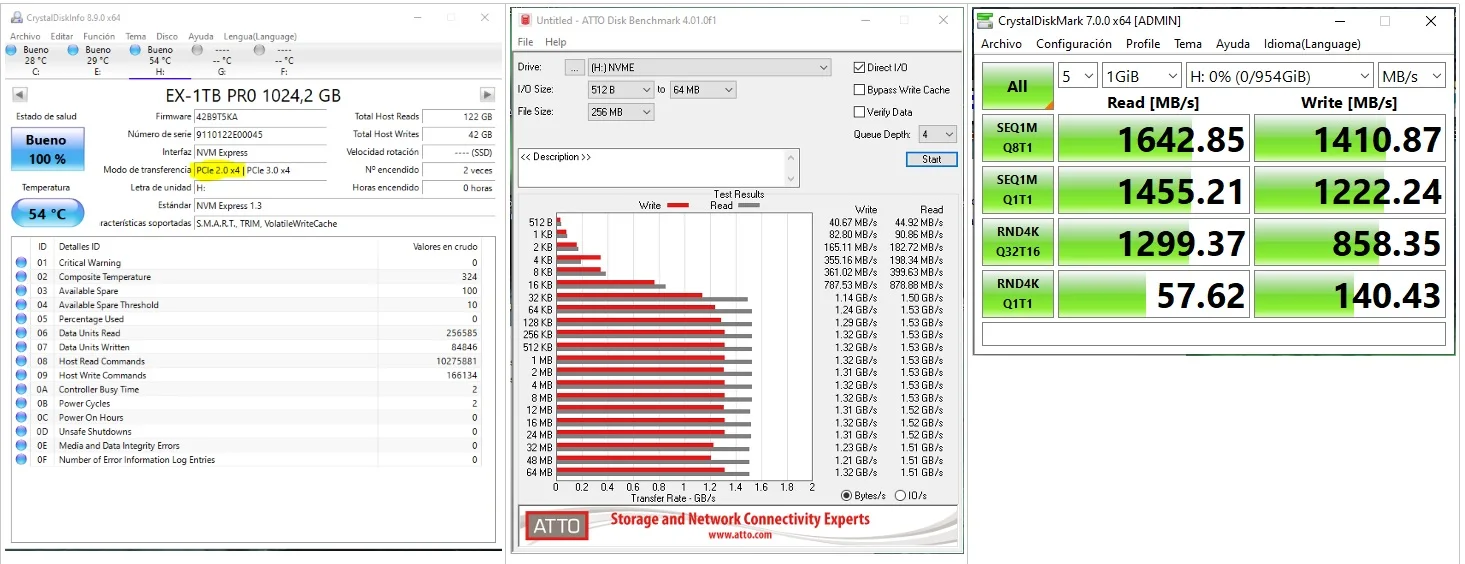This screenshot has width=1465, height=564.
Task: Click status dot of Unsafe Shutdowns row
Action: (x=21, y=432)
